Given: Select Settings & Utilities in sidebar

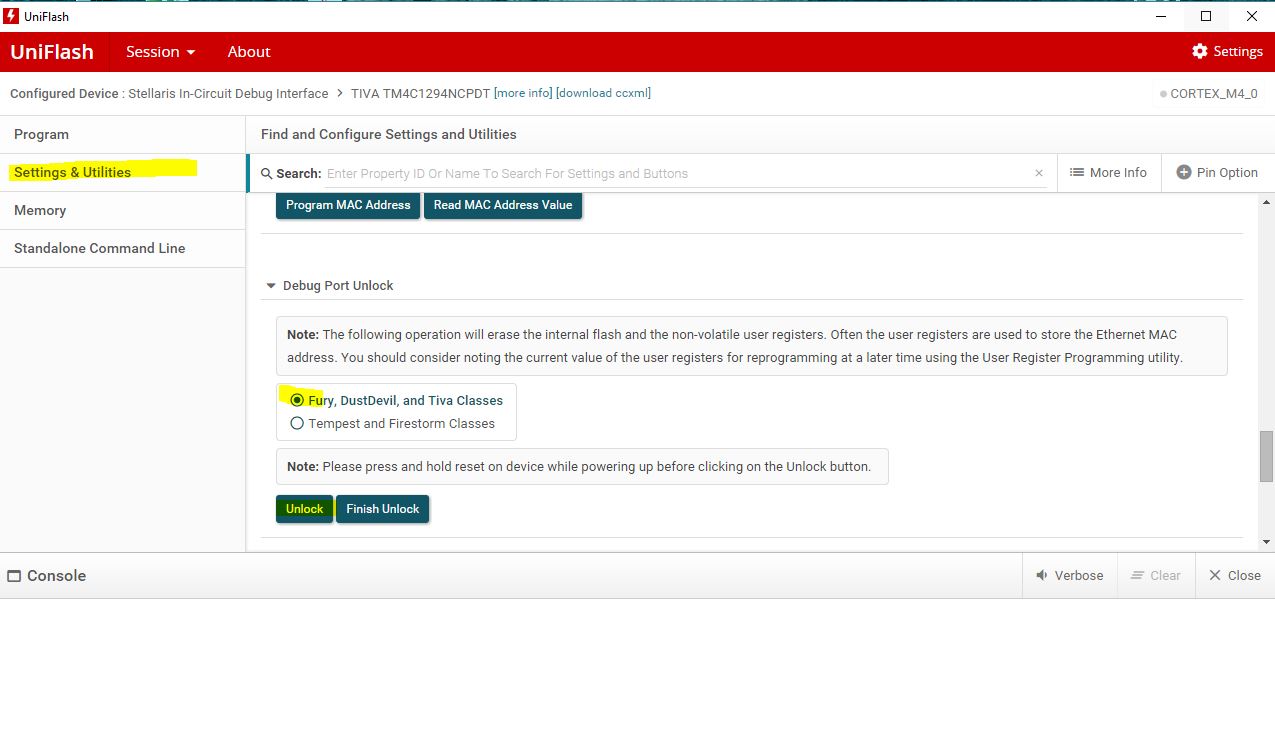Looking at the screenshot, I should pos(123,172).
